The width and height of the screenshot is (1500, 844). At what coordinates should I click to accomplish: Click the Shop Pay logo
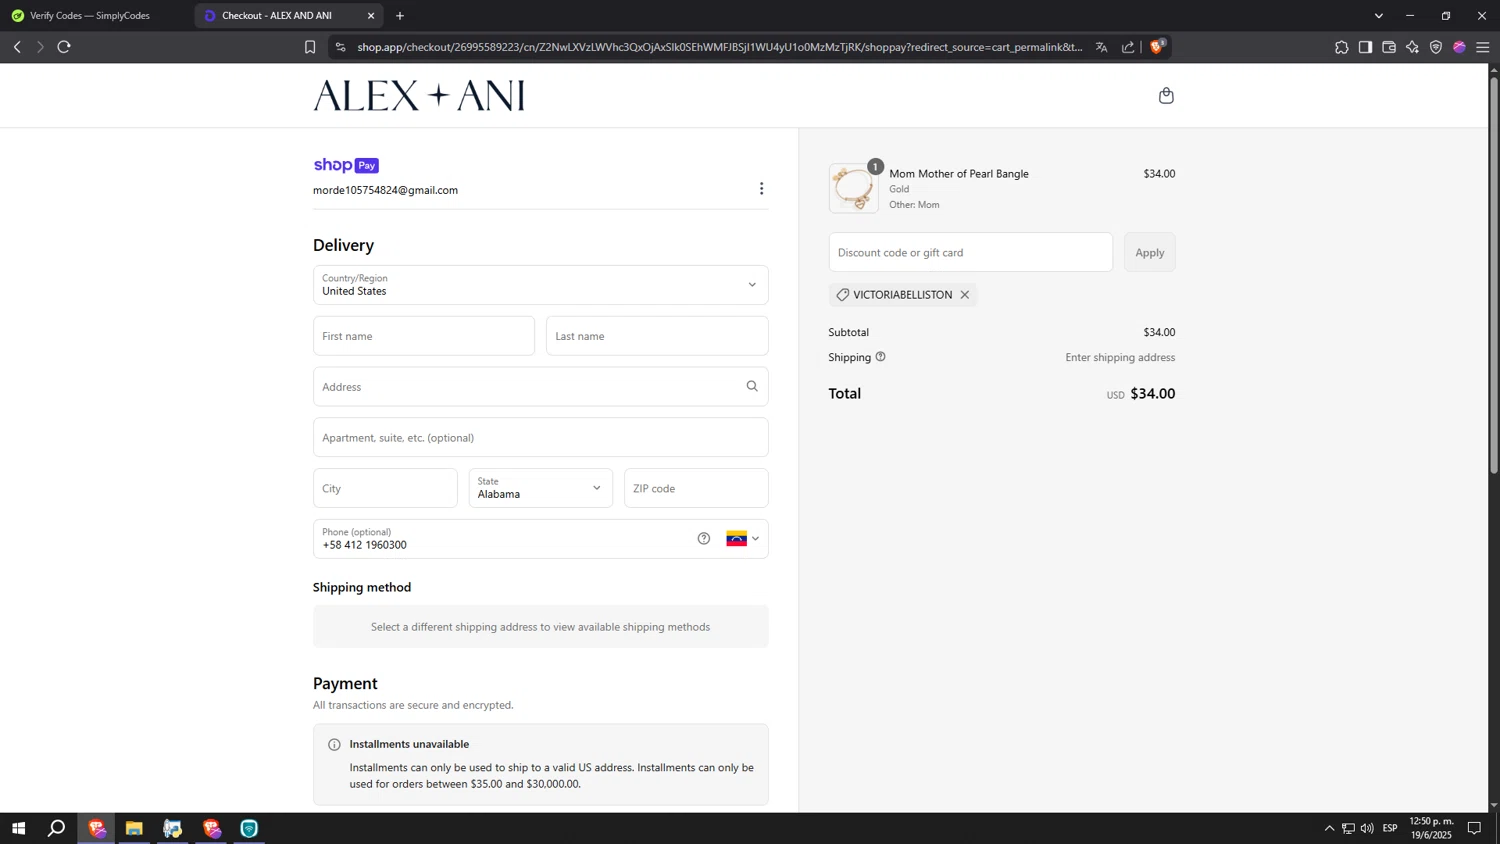(346, 165)
